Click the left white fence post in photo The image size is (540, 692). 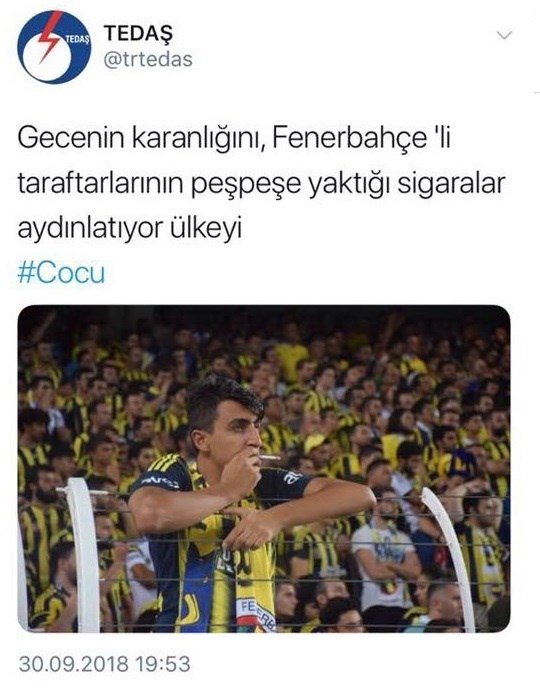pos(84,555)
